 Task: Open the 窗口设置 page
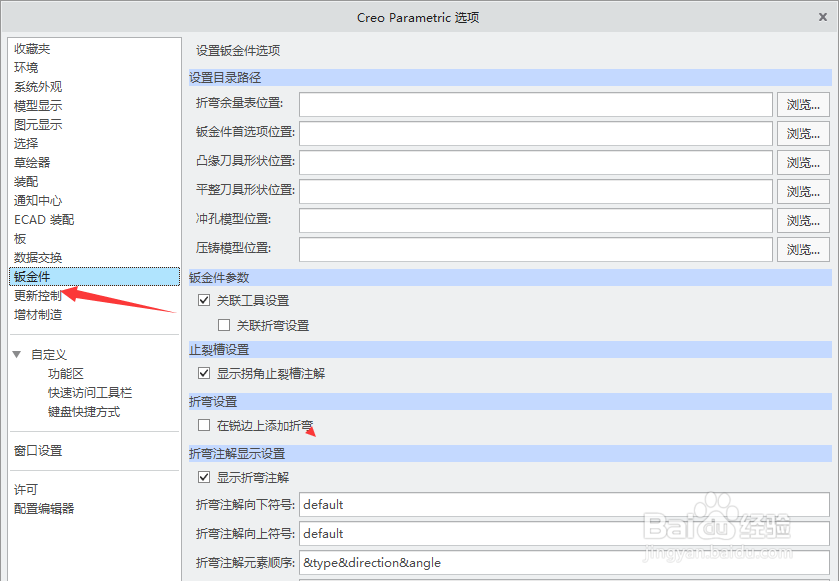click(x=38, y=450)
